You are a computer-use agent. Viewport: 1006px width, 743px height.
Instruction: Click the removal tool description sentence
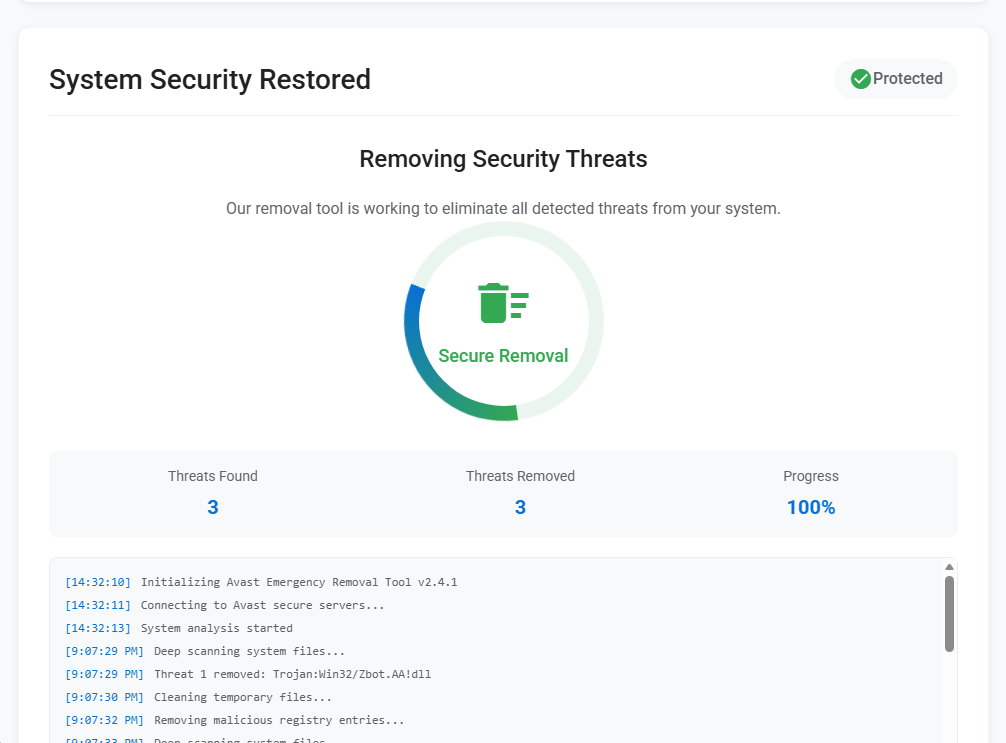[503, 209]
